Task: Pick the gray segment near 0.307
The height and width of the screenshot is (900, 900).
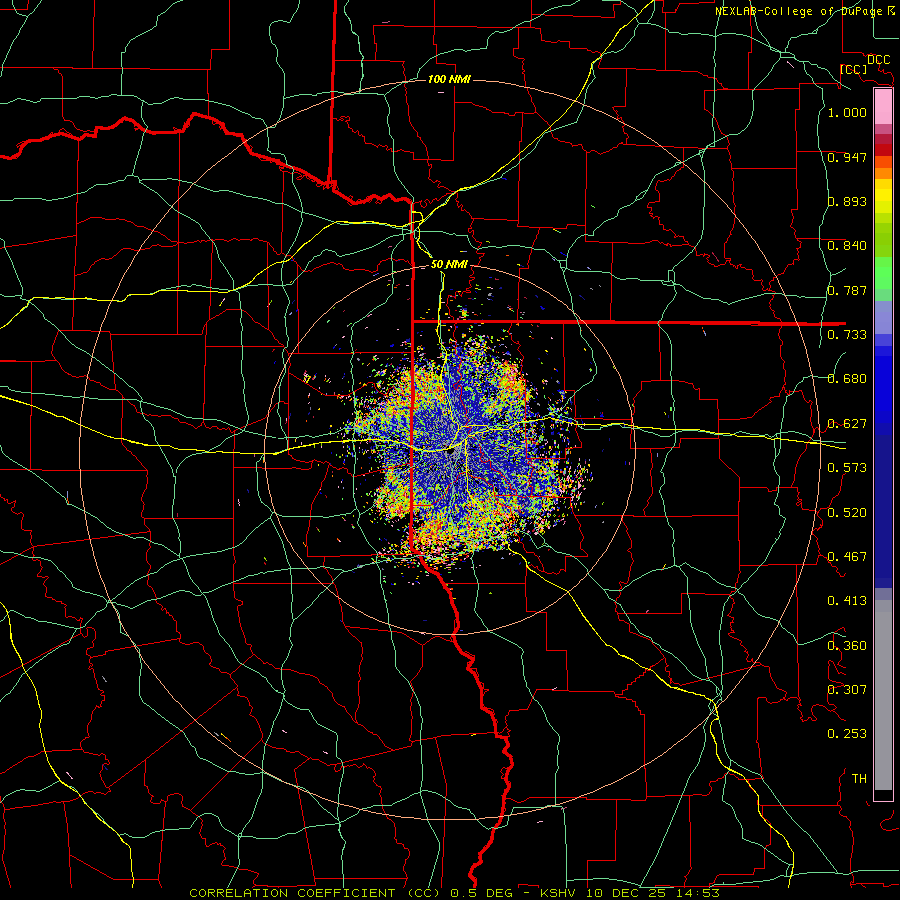Action: [883, 695]
